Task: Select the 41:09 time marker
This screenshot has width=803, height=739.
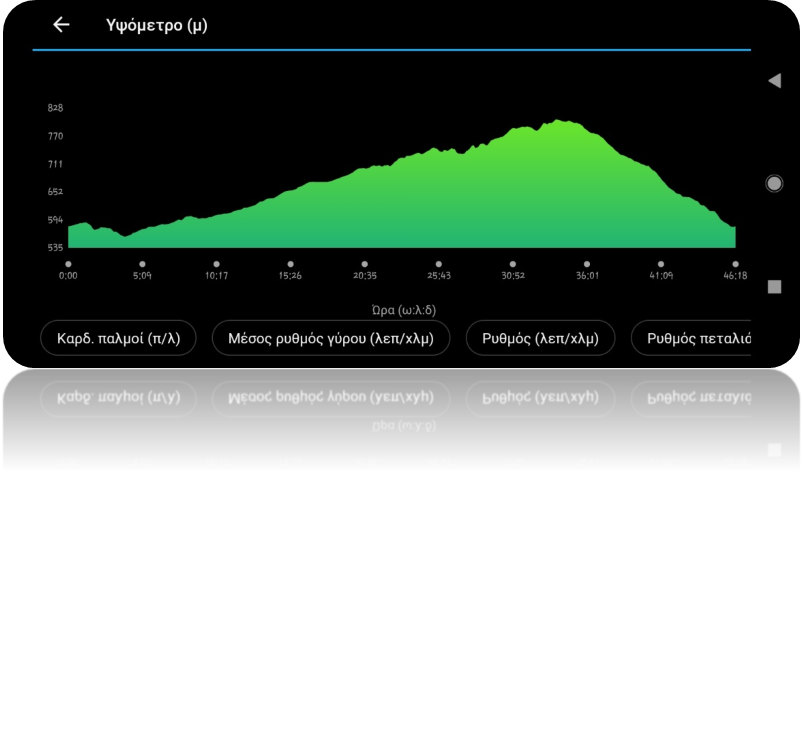Action: click(661, 271)
